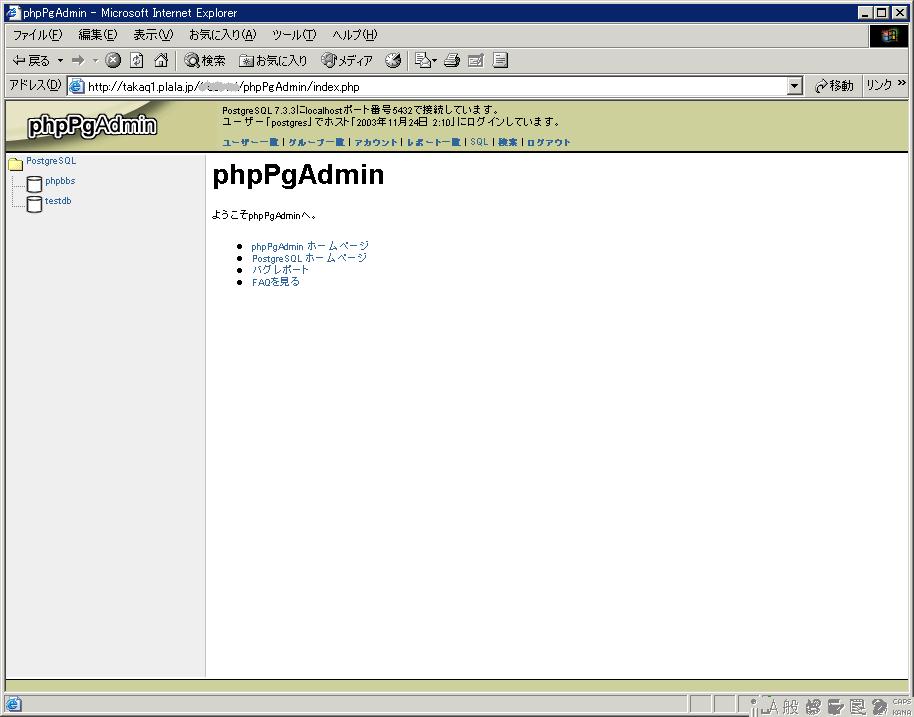
Task: Open the アカウント account link
Action: pos(376,142)
